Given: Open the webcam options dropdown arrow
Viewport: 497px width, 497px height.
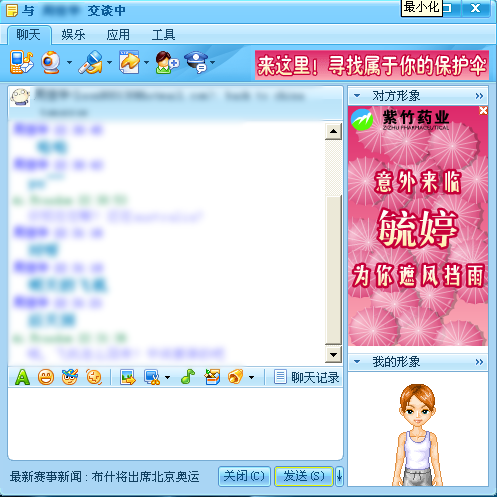Looking at the screenshot, I should click(x=69, y=62).
